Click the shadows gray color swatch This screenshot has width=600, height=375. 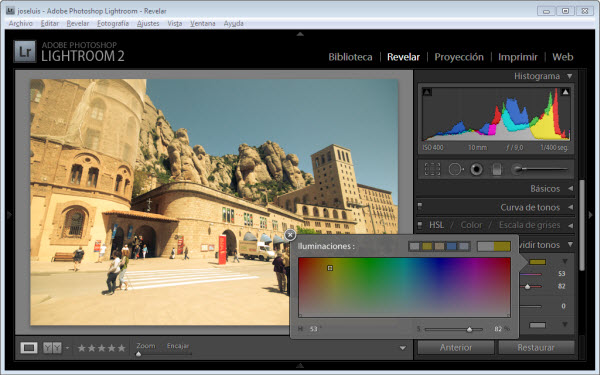(x=537, y=325)
